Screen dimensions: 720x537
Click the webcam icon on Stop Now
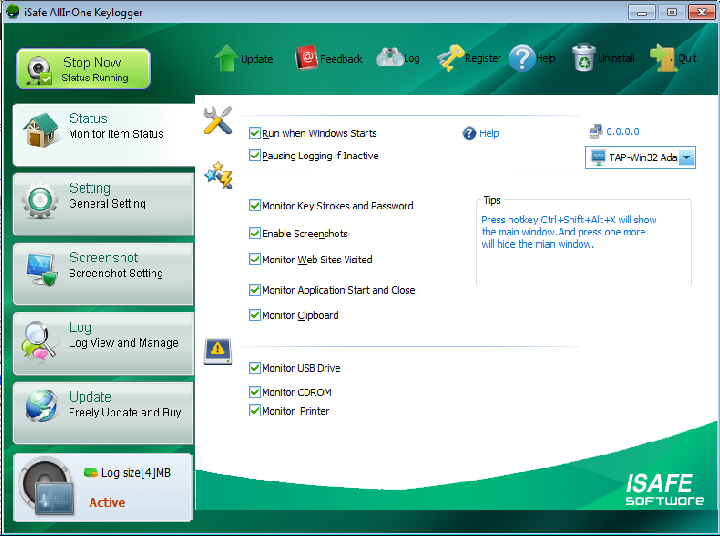pos(39,70)
